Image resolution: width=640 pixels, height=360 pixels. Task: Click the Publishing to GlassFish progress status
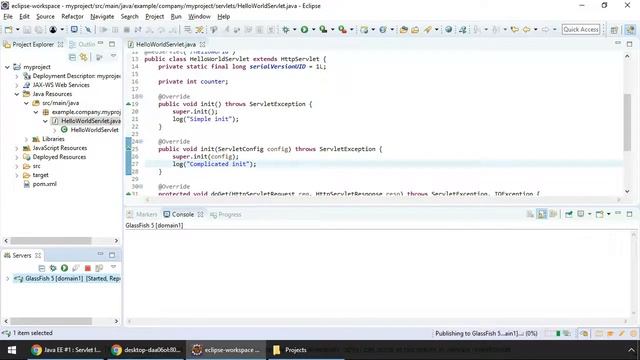click(486, 333)
